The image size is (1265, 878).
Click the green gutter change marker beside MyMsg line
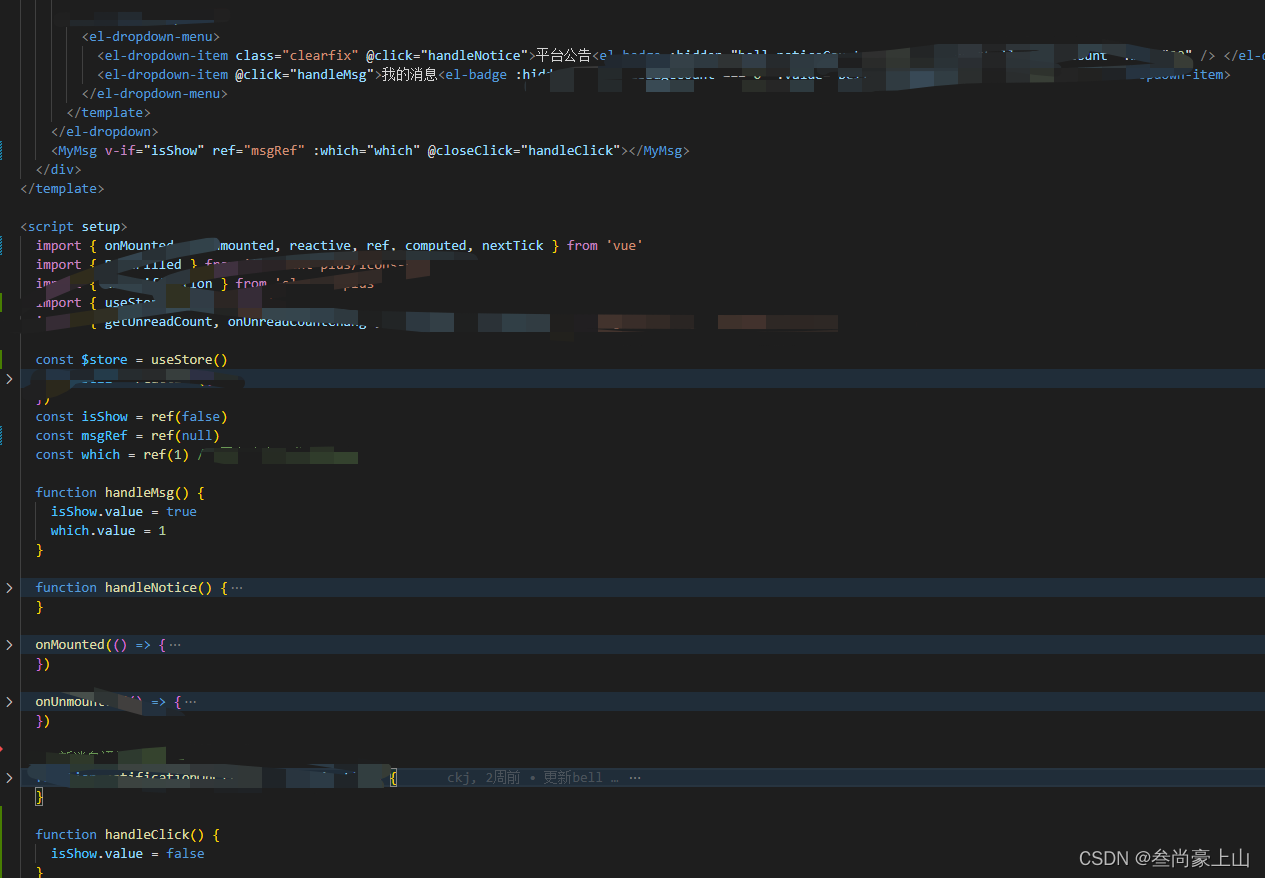pyautogui.click(x=3, y=150)
